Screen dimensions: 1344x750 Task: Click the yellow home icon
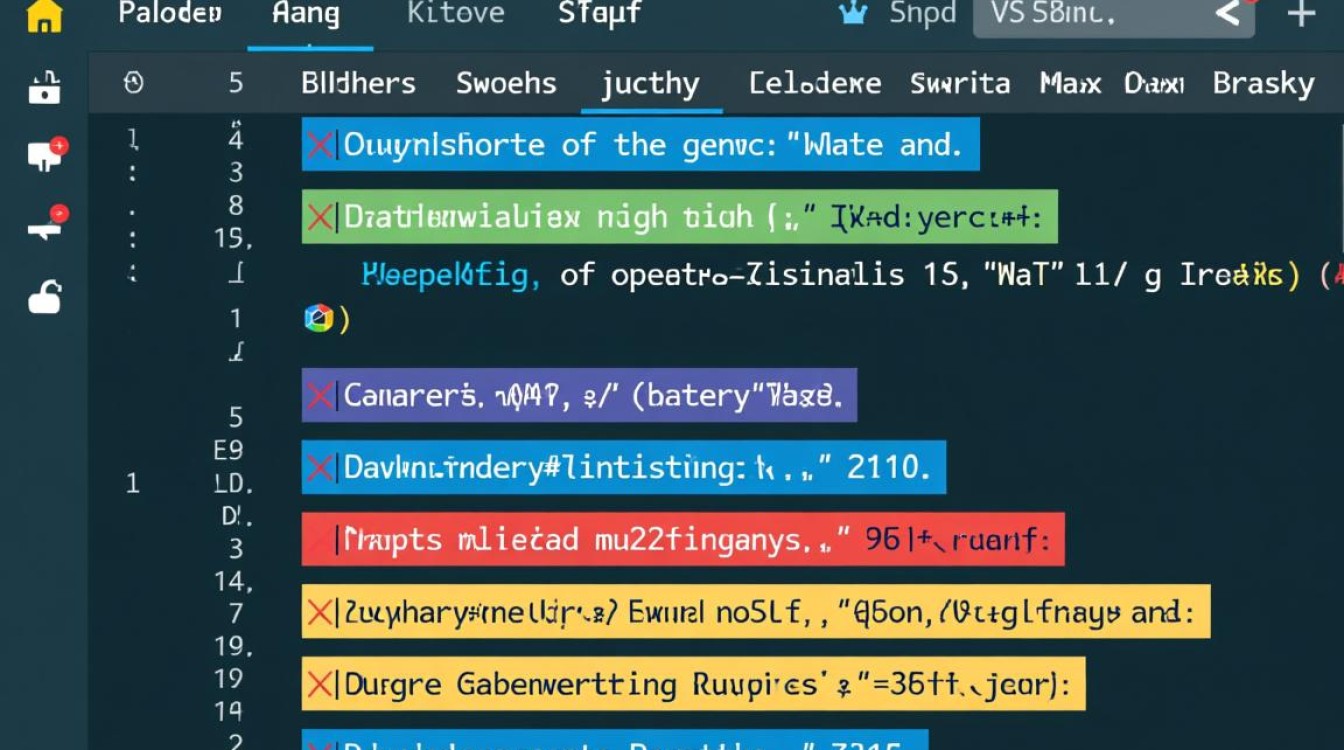[x=44, y=16]
